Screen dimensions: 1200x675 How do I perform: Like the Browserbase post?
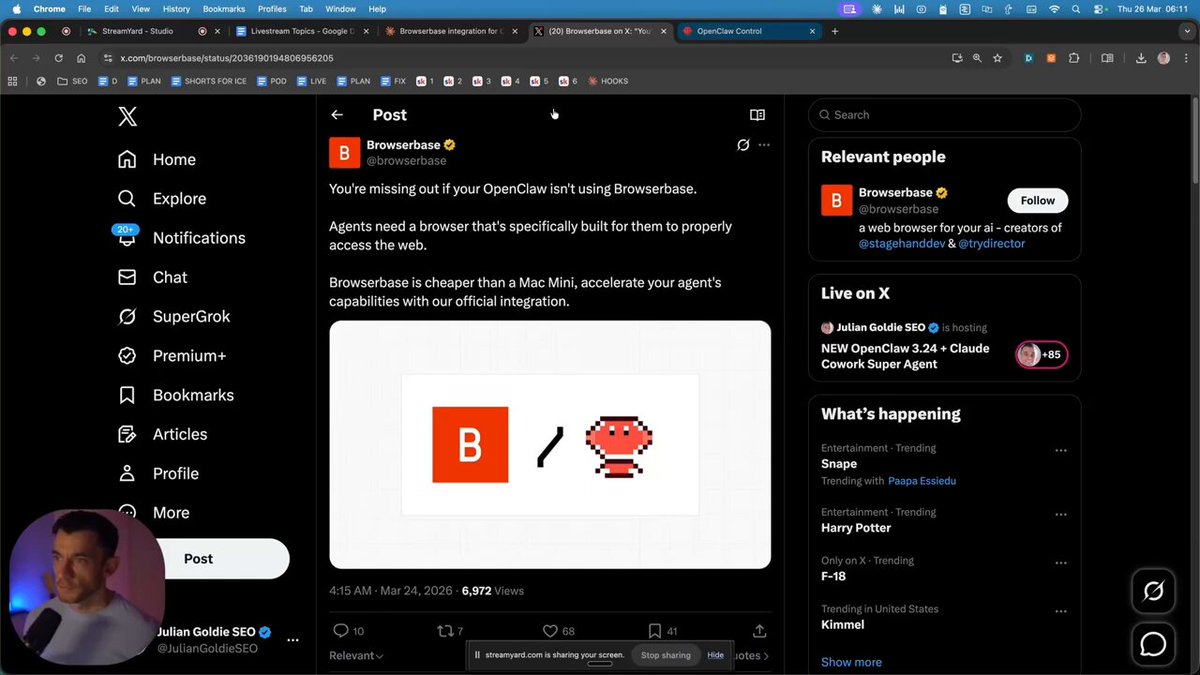click(550, 630)
